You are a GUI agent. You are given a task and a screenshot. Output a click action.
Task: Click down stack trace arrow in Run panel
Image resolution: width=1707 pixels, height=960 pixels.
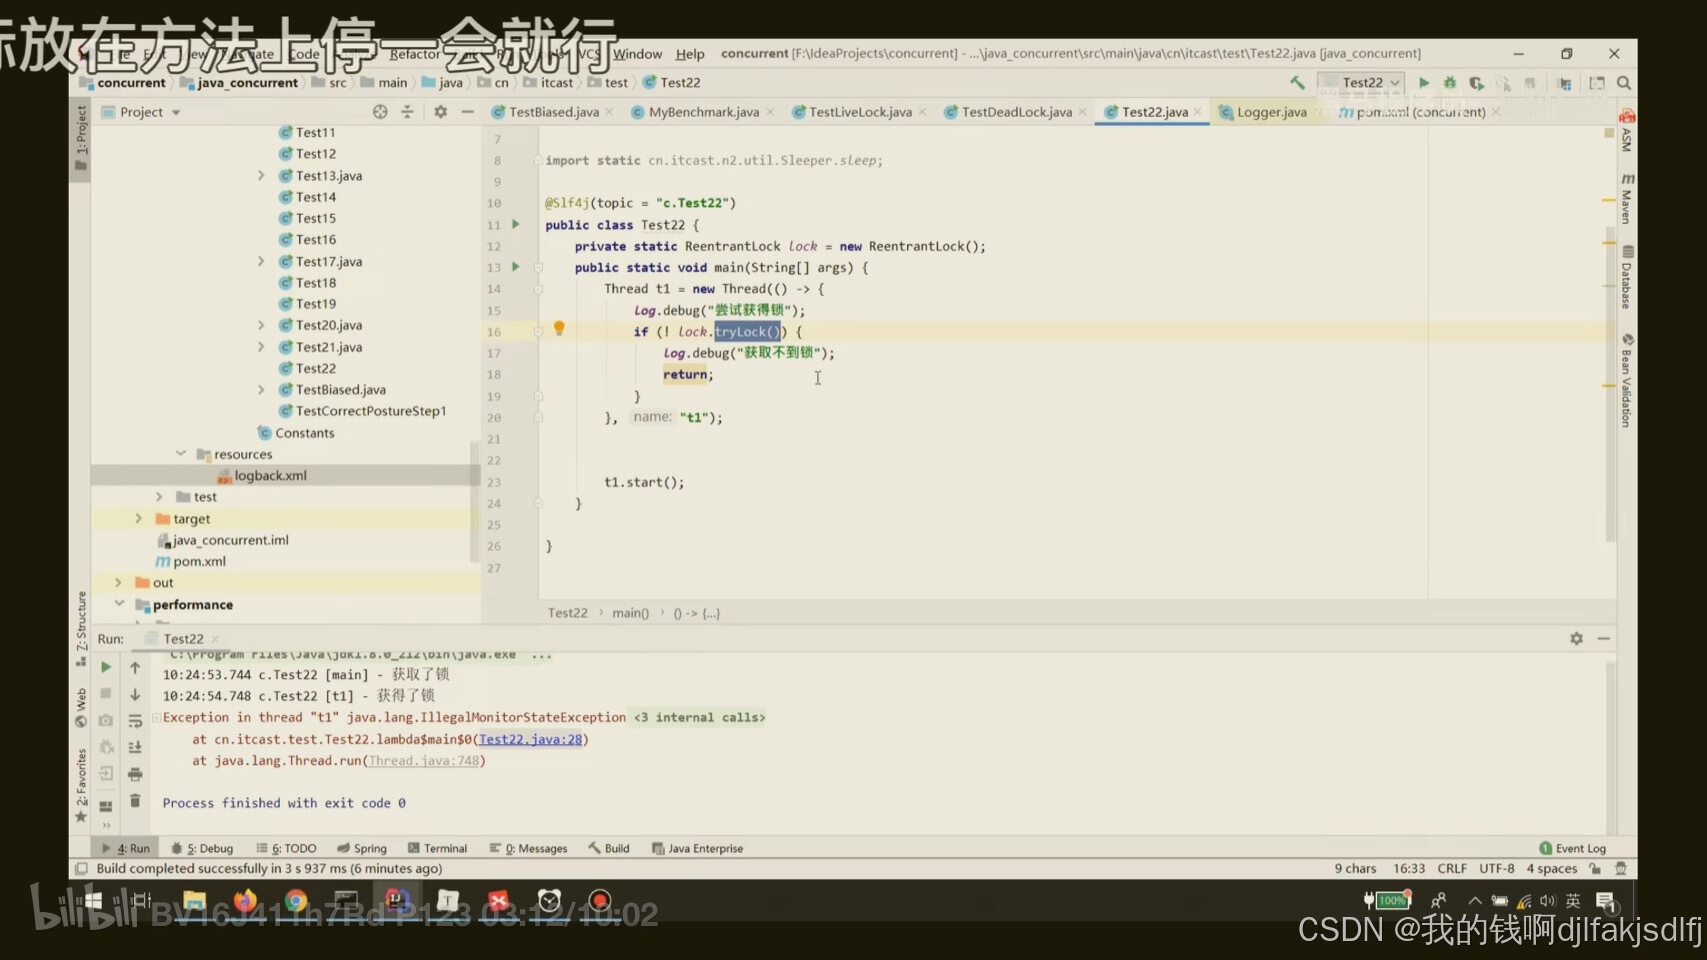click(x=135, y=694)
